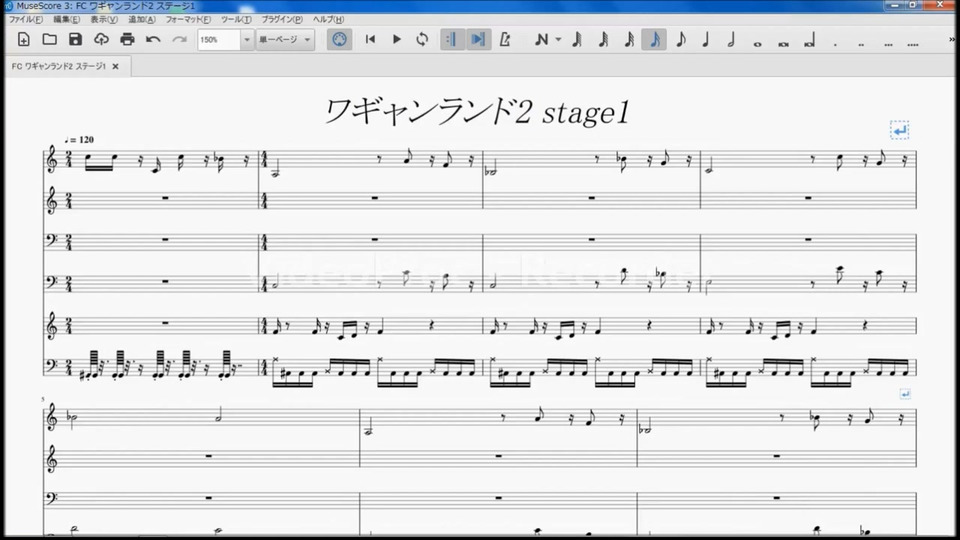Viewport: 960px width, 540px height.
Task: Rewind playback to start
Action: tap(370, 40)
